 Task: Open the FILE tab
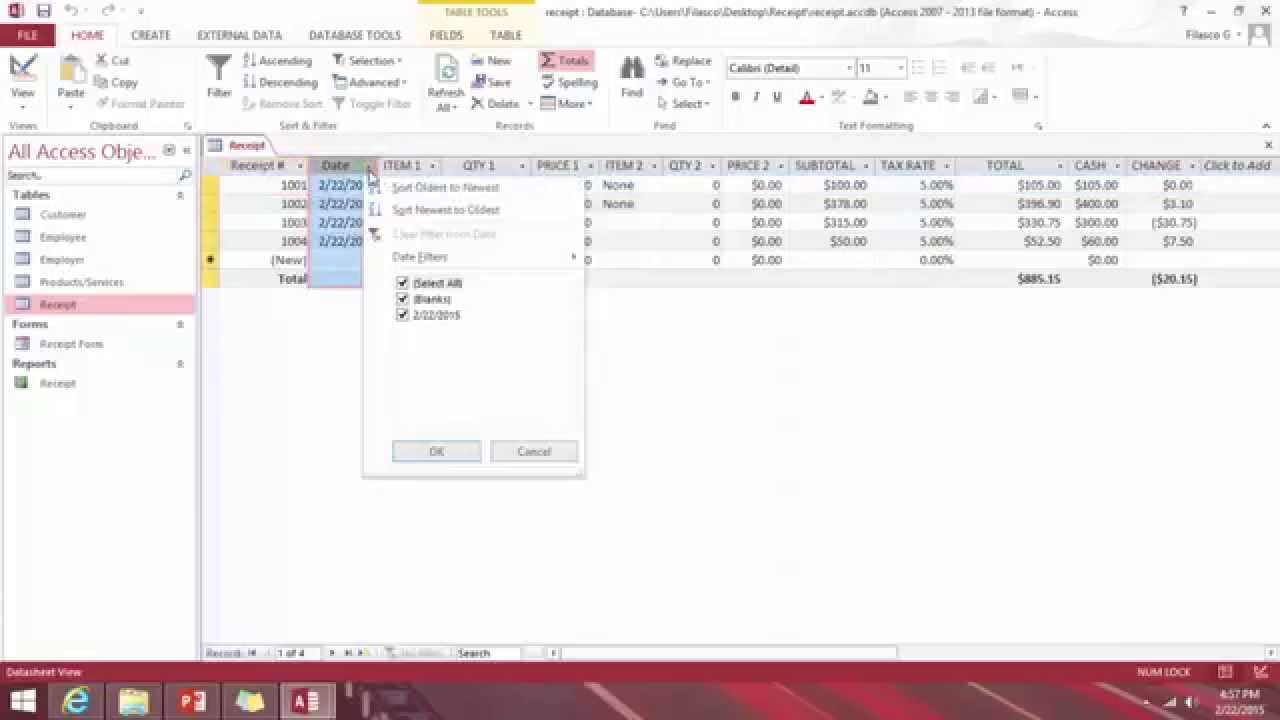pos(28,35)
